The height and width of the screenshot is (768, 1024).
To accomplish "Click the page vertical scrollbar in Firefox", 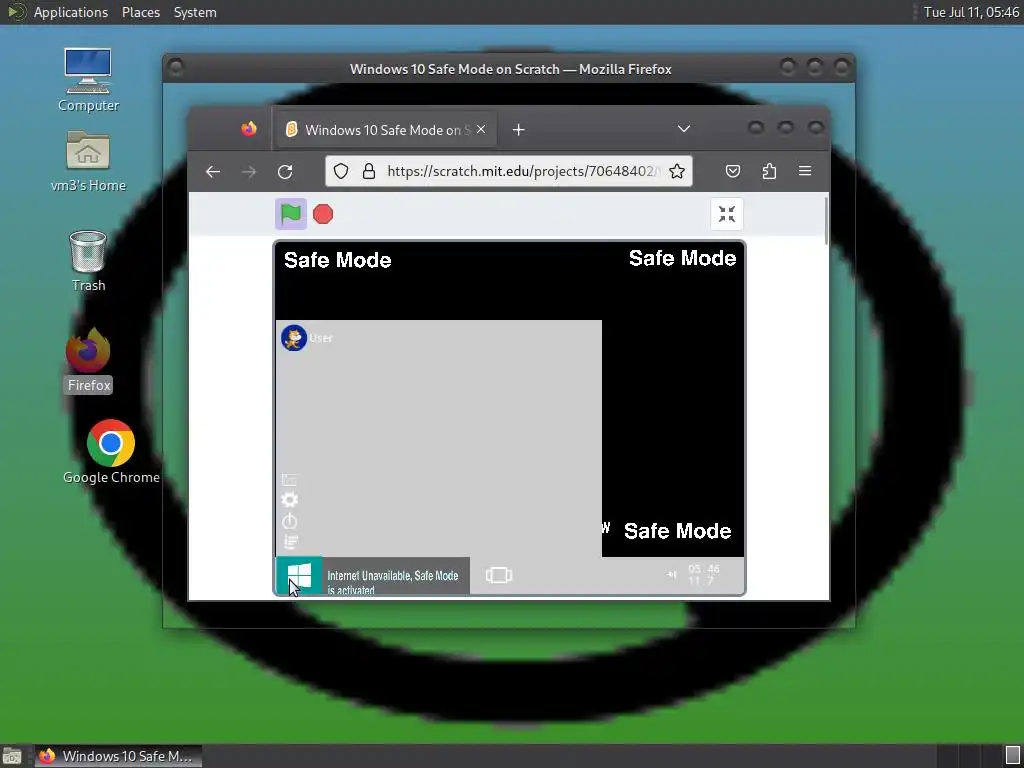I will click(826, 222).
